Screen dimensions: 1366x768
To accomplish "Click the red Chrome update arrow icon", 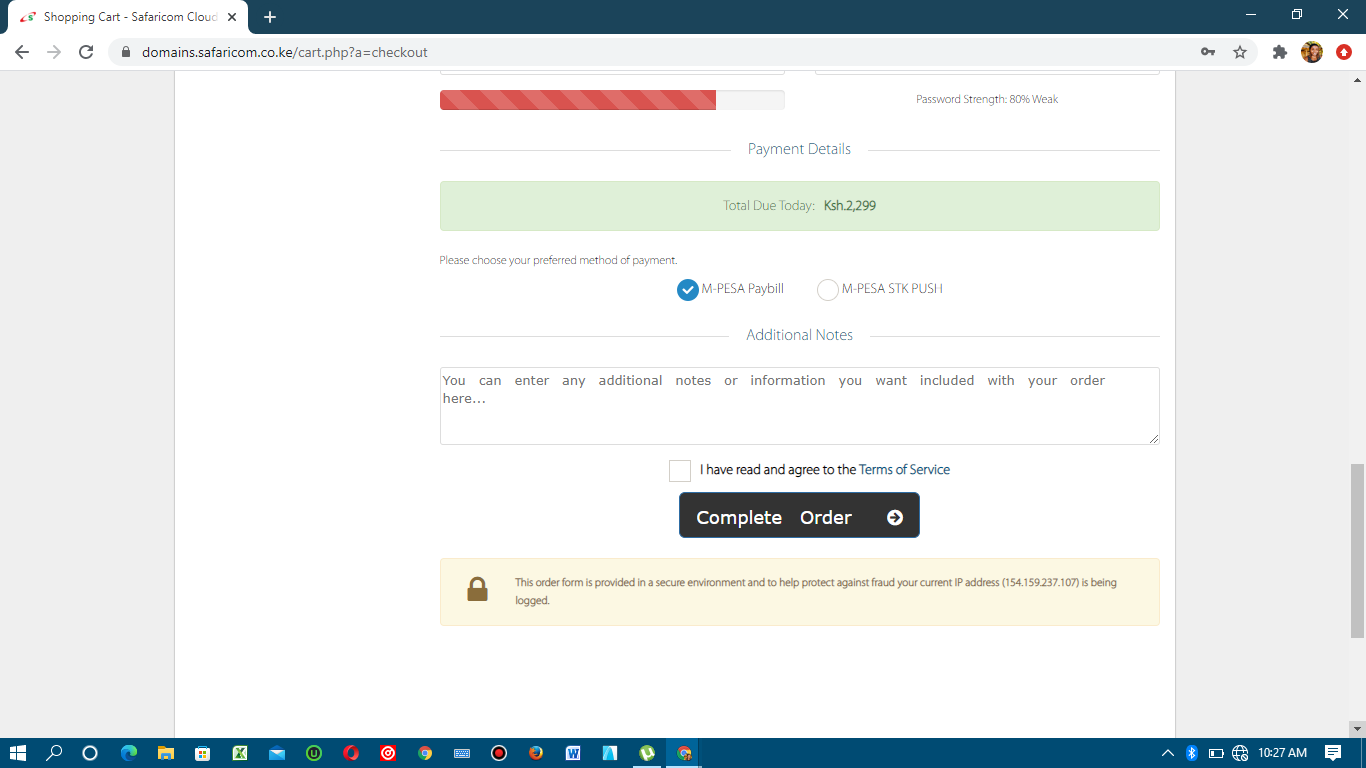I will (1344, 52).
